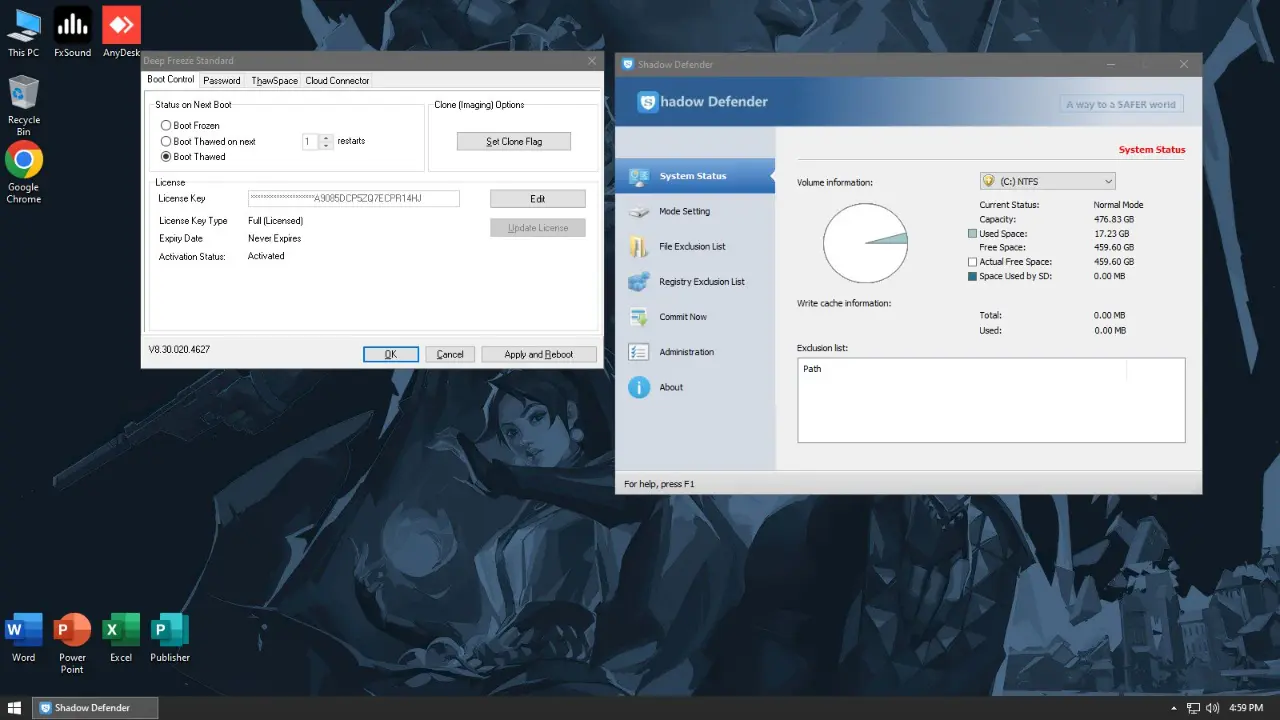Increase restarts count spinner up arrow
This screenshot has width=1280, height=720.
(326, 138)
